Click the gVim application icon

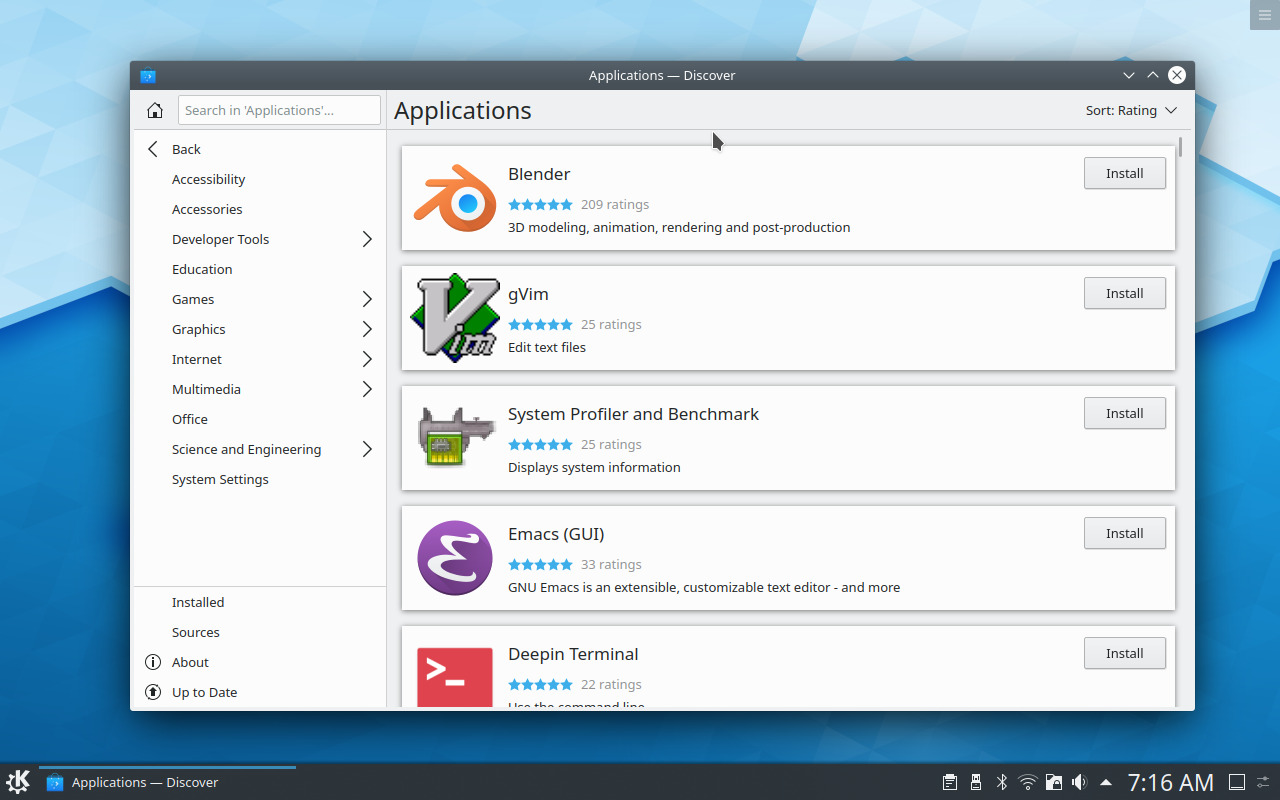click(455, 318)
